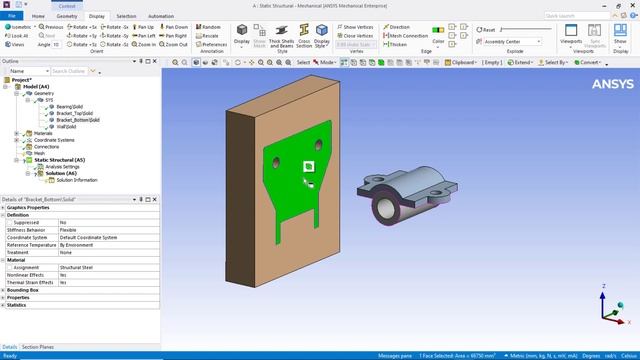This screenshot has height=360, width=640.
Task: Toggle shaded exterior view mode icon
Action: pyautogui.click(x=196, y=62)
